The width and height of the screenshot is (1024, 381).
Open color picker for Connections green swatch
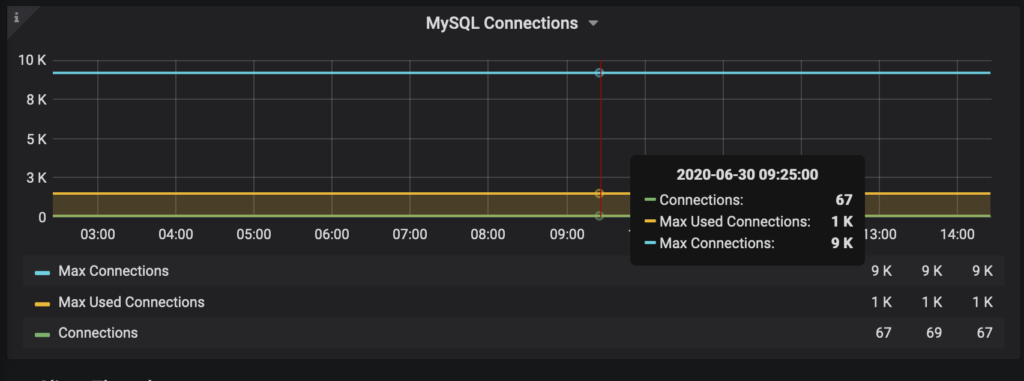(42, 334)
